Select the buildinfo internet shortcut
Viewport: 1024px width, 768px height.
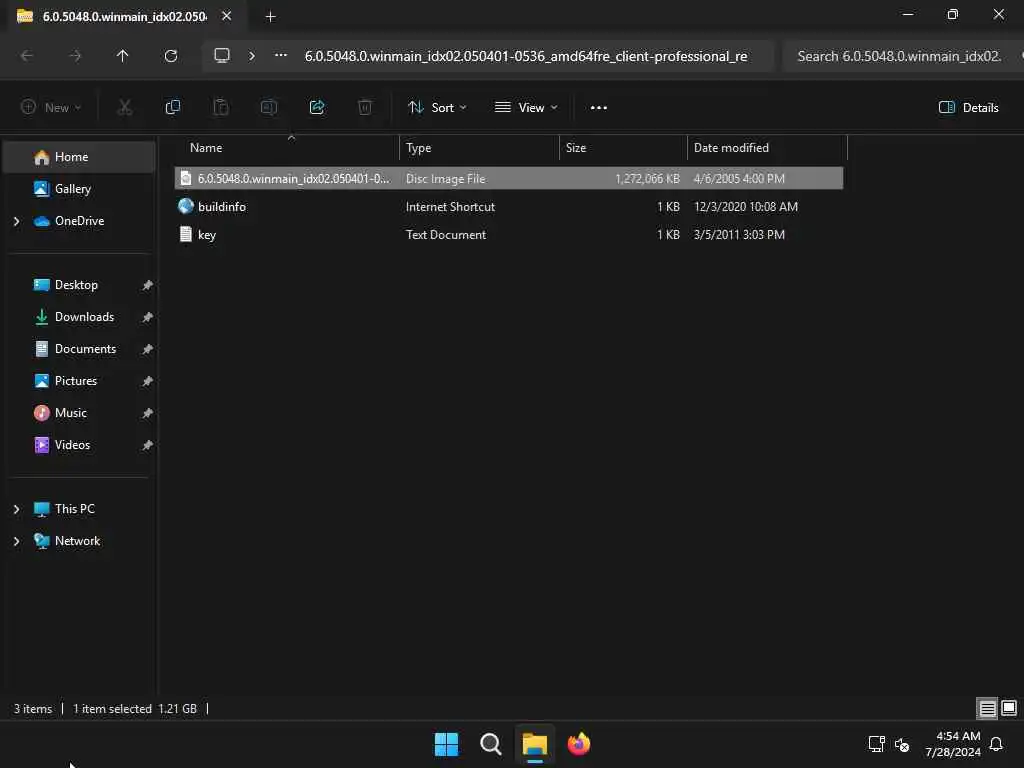(x=509, y=206)
